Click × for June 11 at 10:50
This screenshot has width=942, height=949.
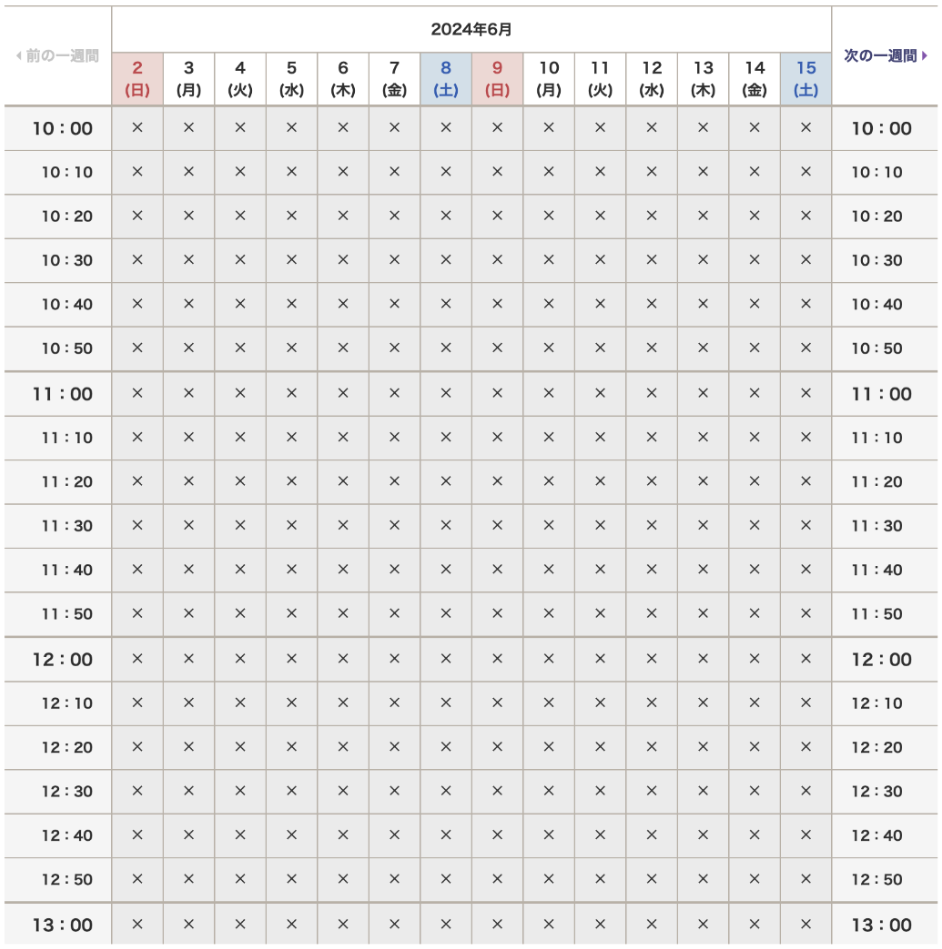coord(600,349)
